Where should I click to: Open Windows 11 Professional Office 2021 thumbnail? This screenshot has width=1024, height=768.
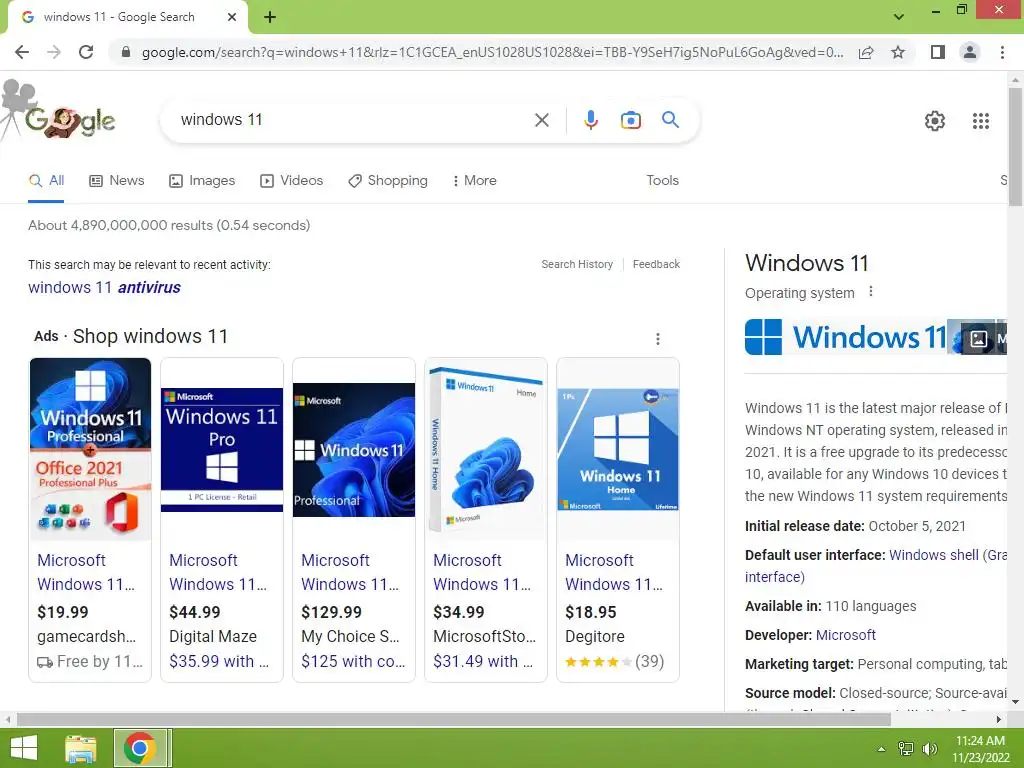(x=90, y=449)
